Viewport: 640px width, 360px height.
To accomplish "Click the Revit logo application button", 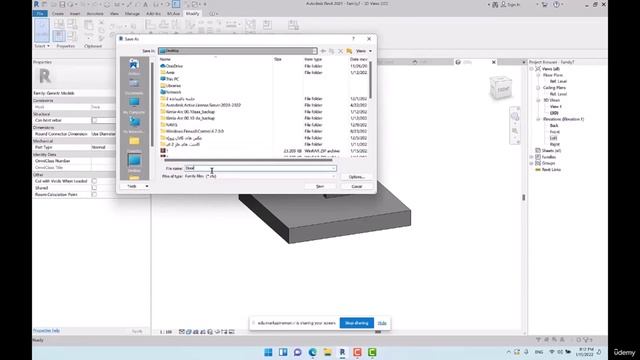I will tap(36, 4).
